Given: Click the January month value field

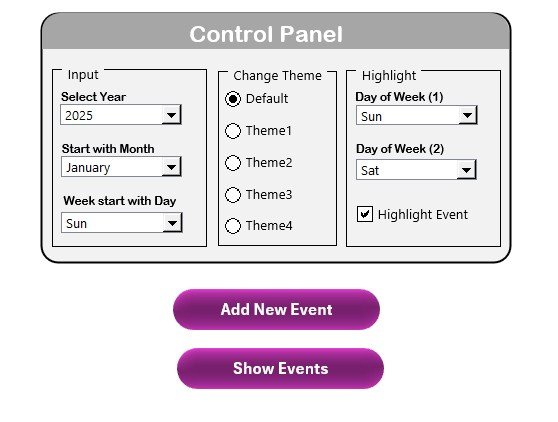Looking at the screenshot, I should (x=112, y=167).
